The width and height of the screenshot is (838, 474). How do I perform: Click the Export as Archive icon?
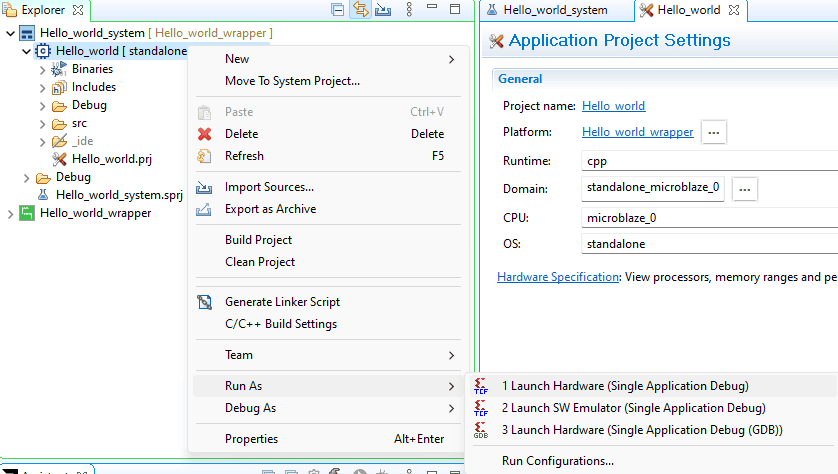[x=205, y=209]
